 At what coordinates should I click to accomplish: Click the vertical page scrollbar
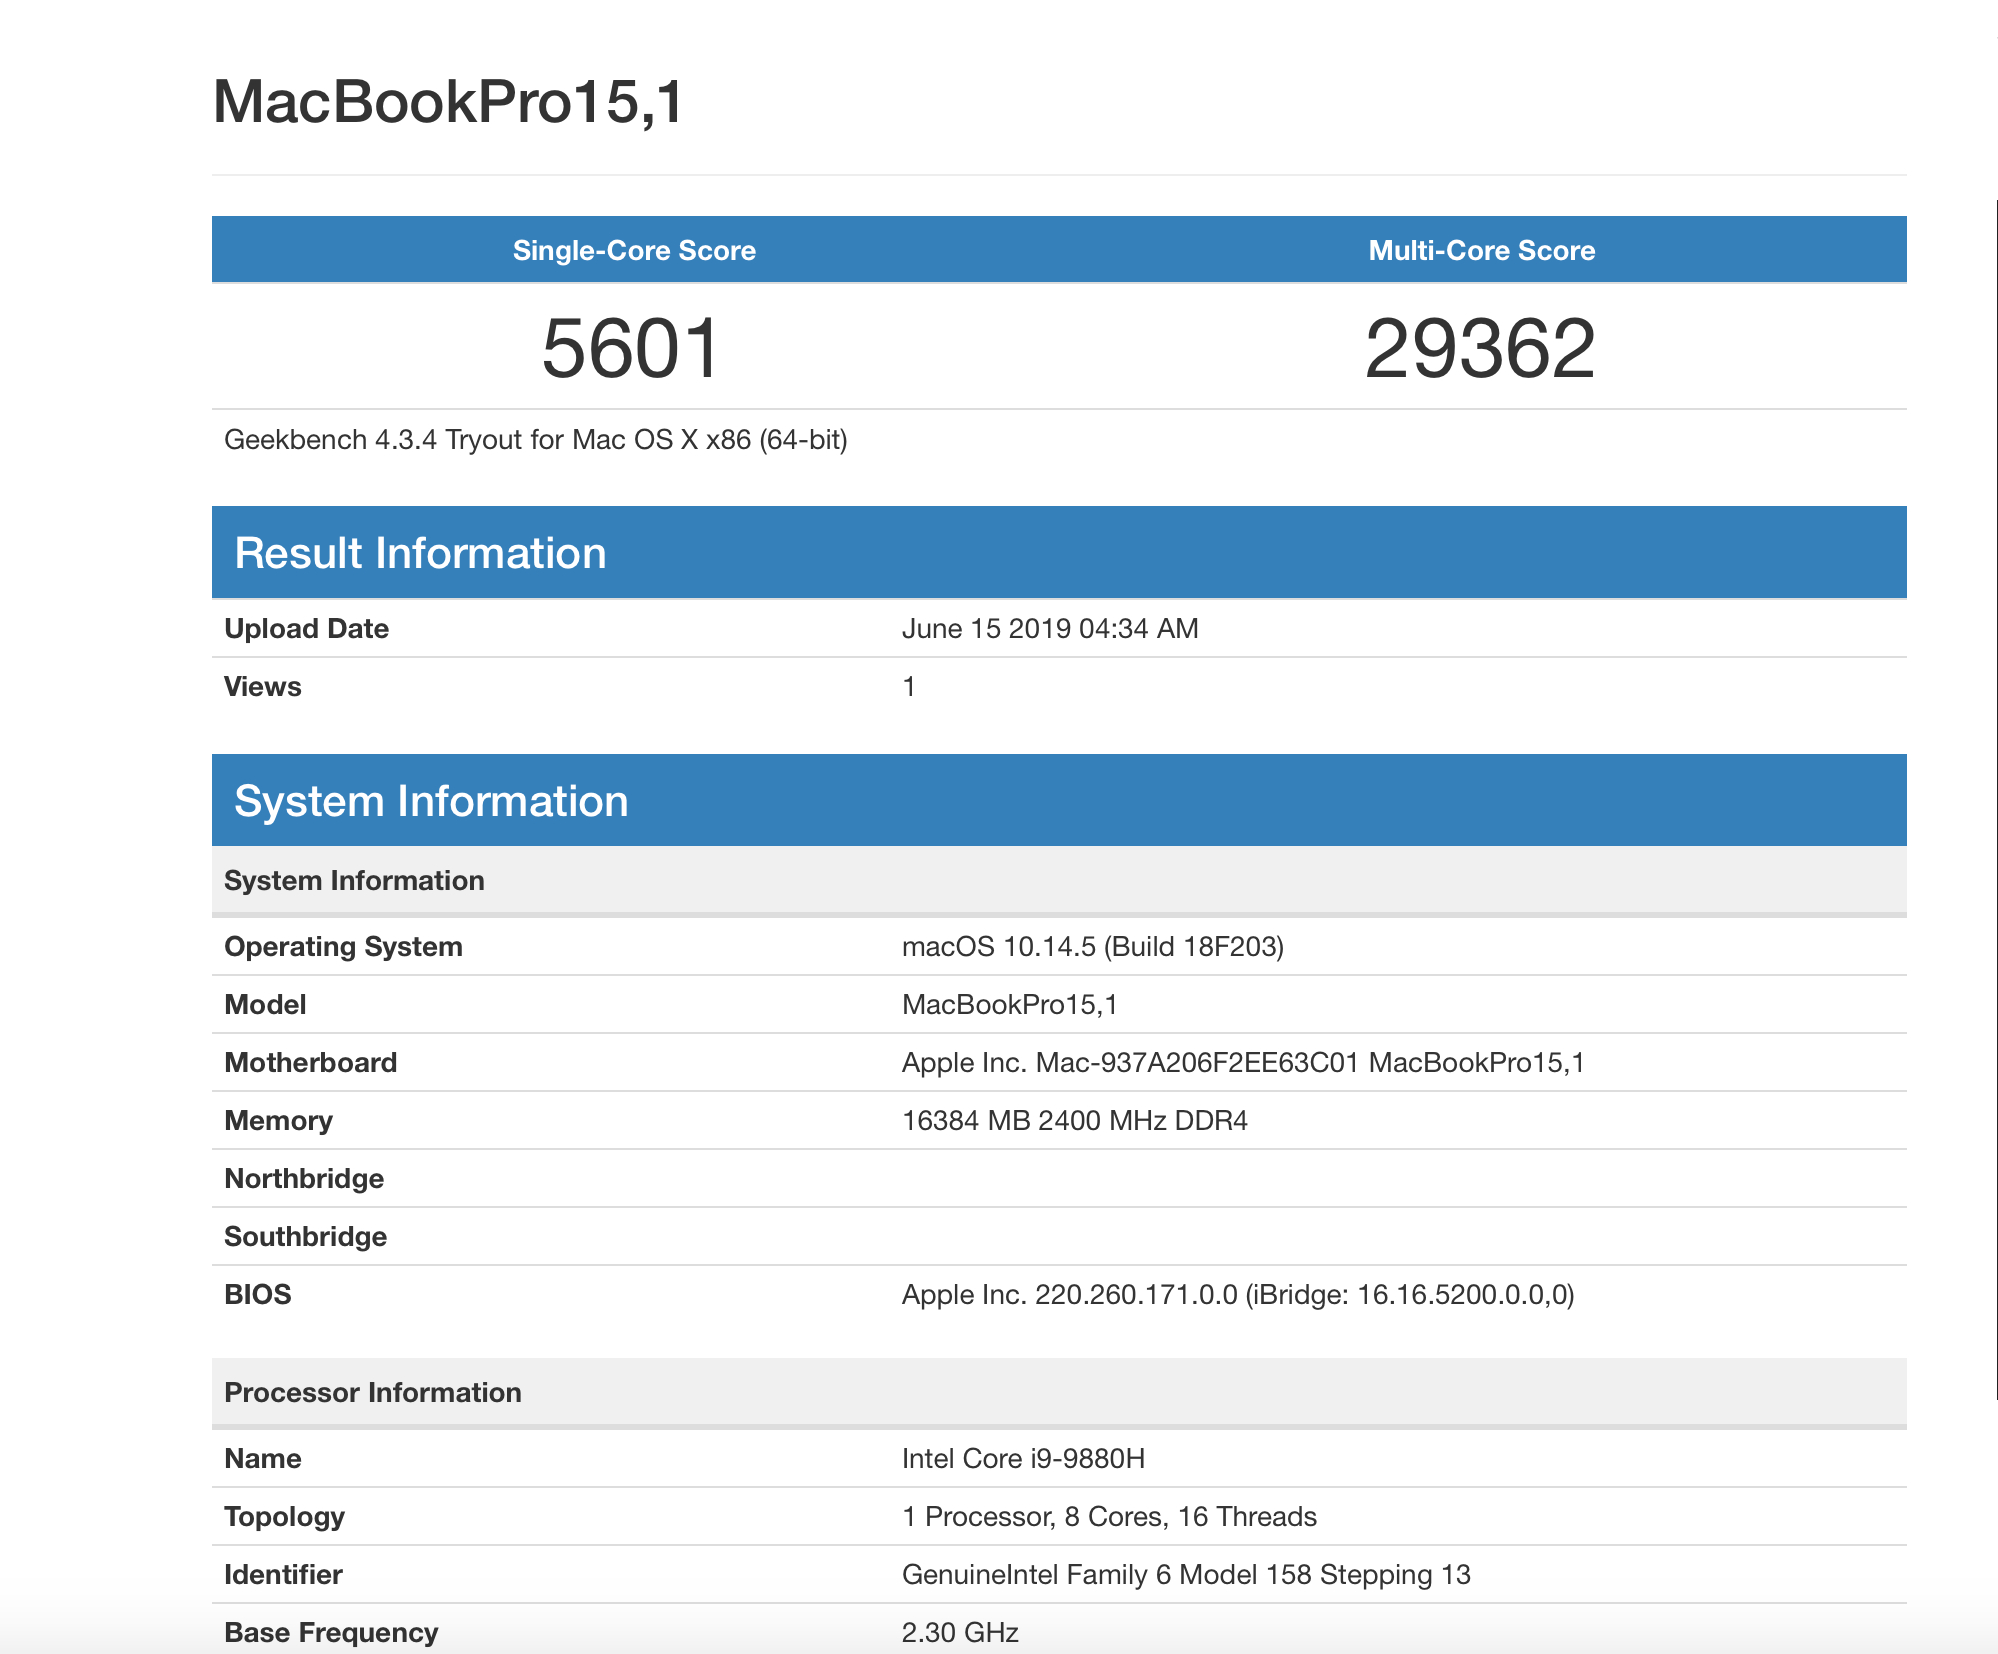1995,800
